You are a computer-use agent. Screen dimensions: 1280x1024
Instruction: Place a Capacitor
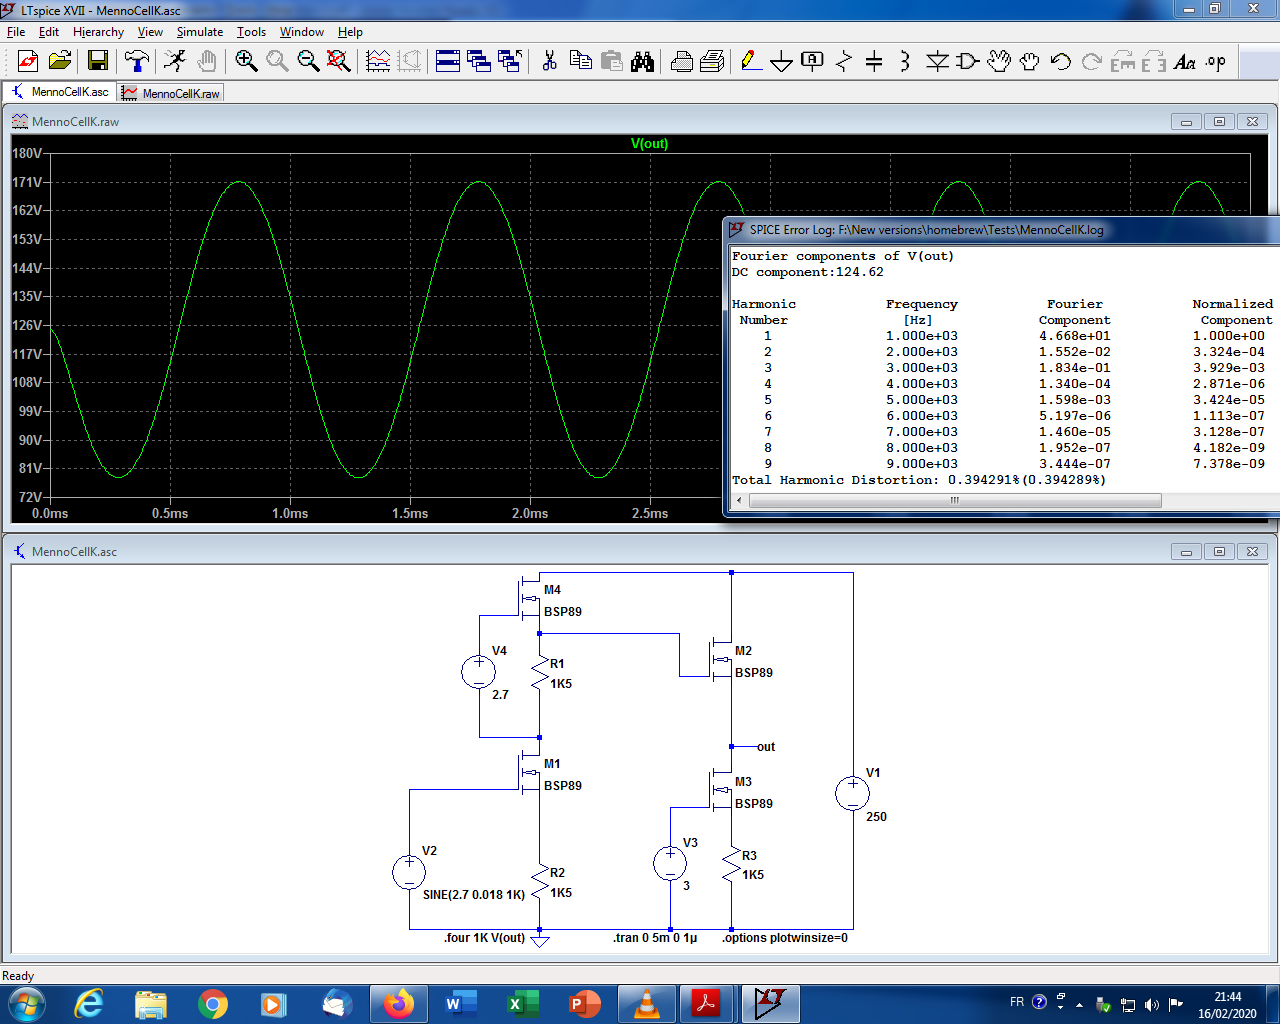pyautogui.click(x=874, y=61)
